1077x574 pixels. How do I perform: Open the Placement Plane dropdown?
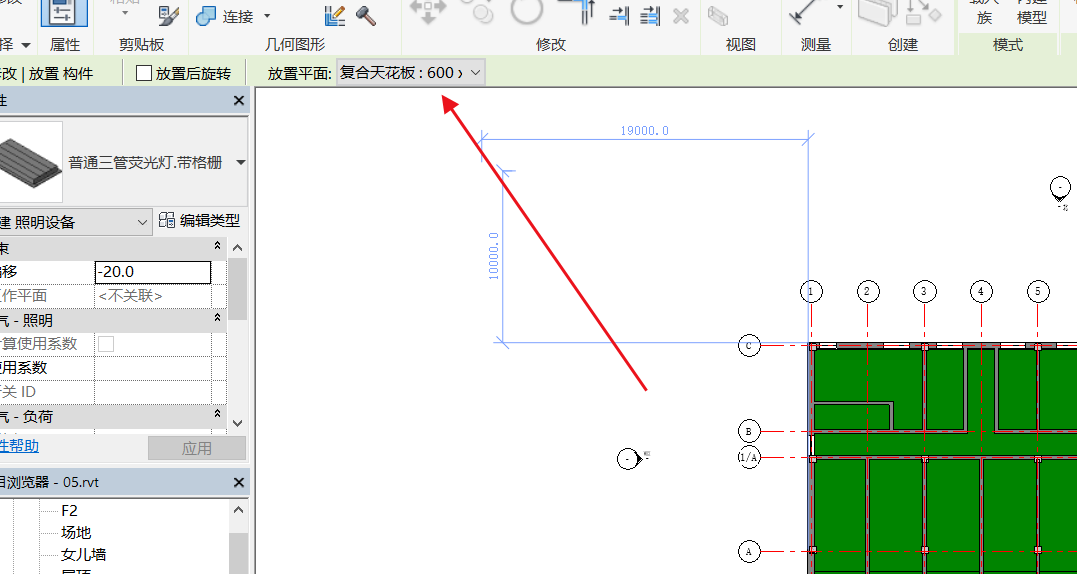pyautogui.click(x=475, y=73)
